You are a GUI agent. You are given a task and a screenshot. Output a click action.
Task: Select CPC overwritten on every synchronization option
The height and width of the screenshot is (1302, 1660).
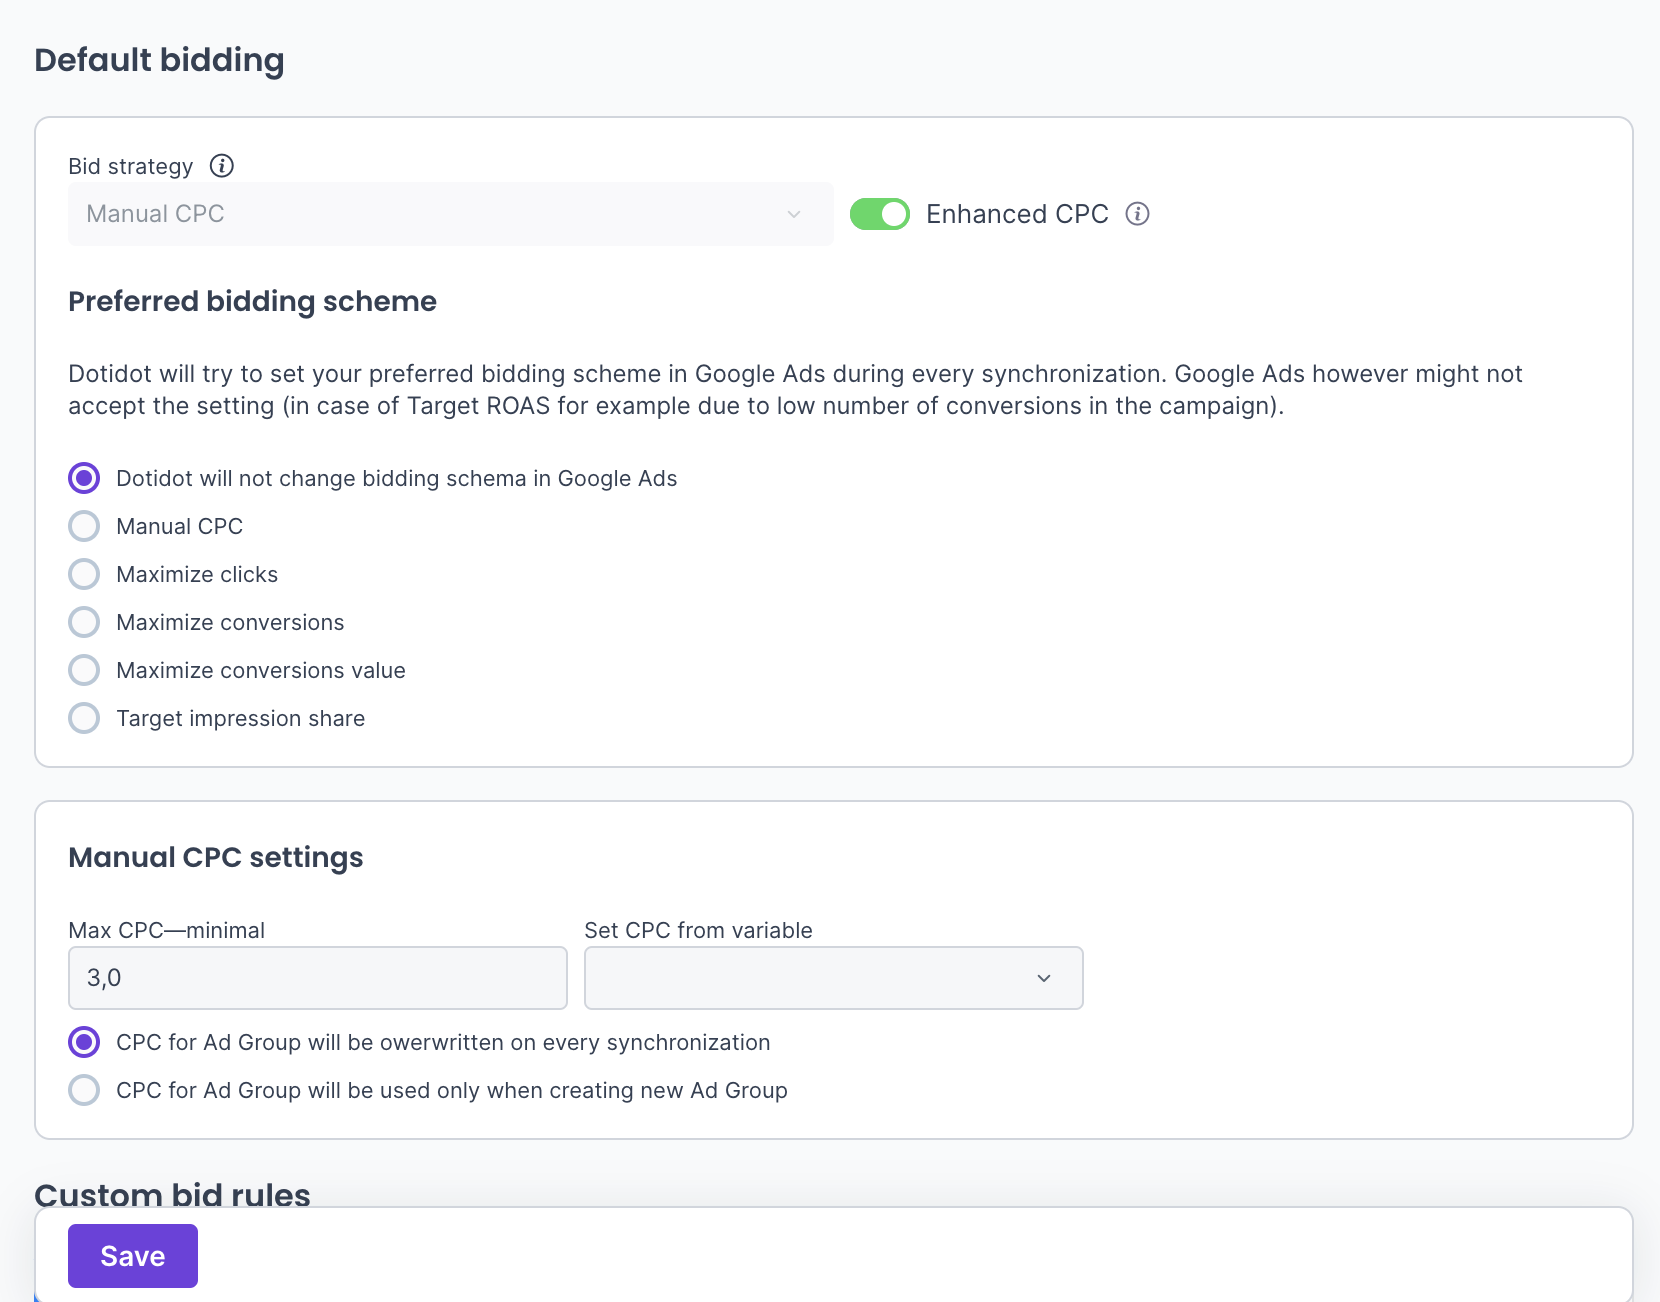[84, 1042]
